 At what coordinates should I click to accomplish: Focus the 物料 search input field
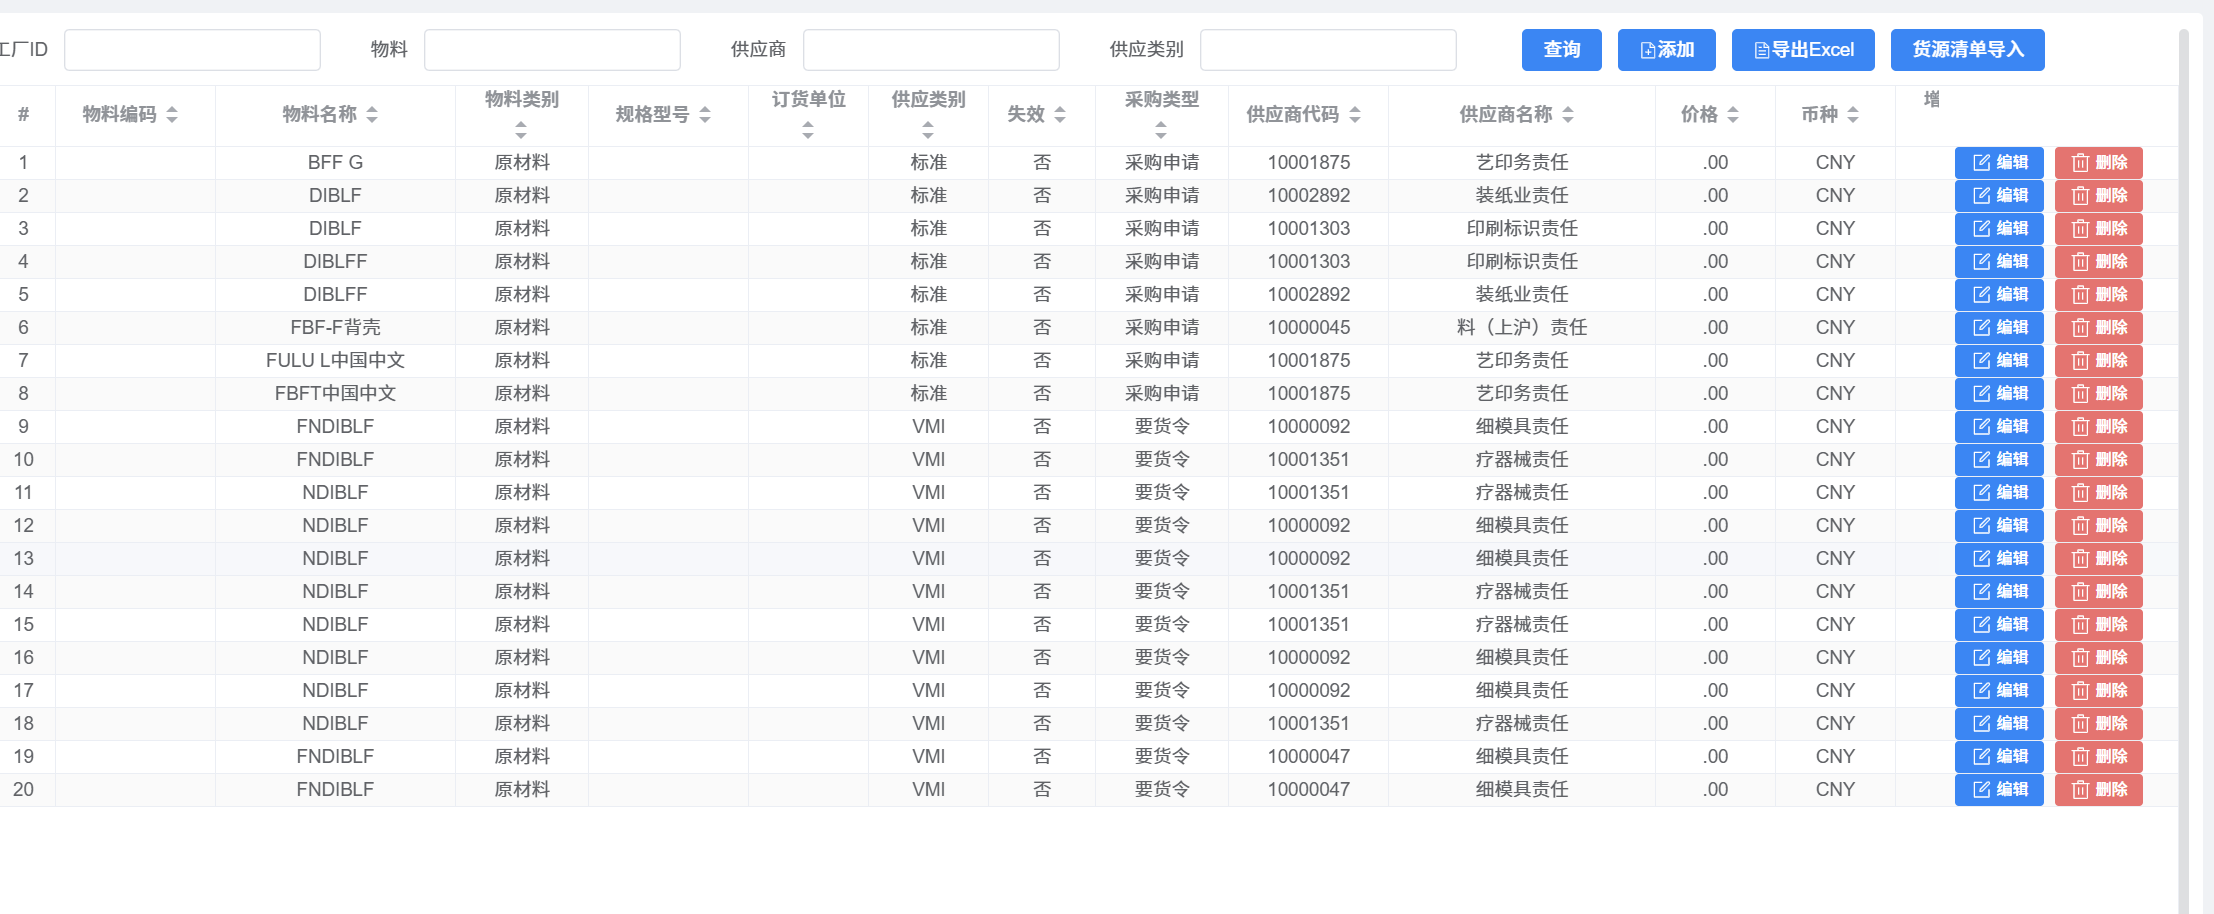(552, 50)
